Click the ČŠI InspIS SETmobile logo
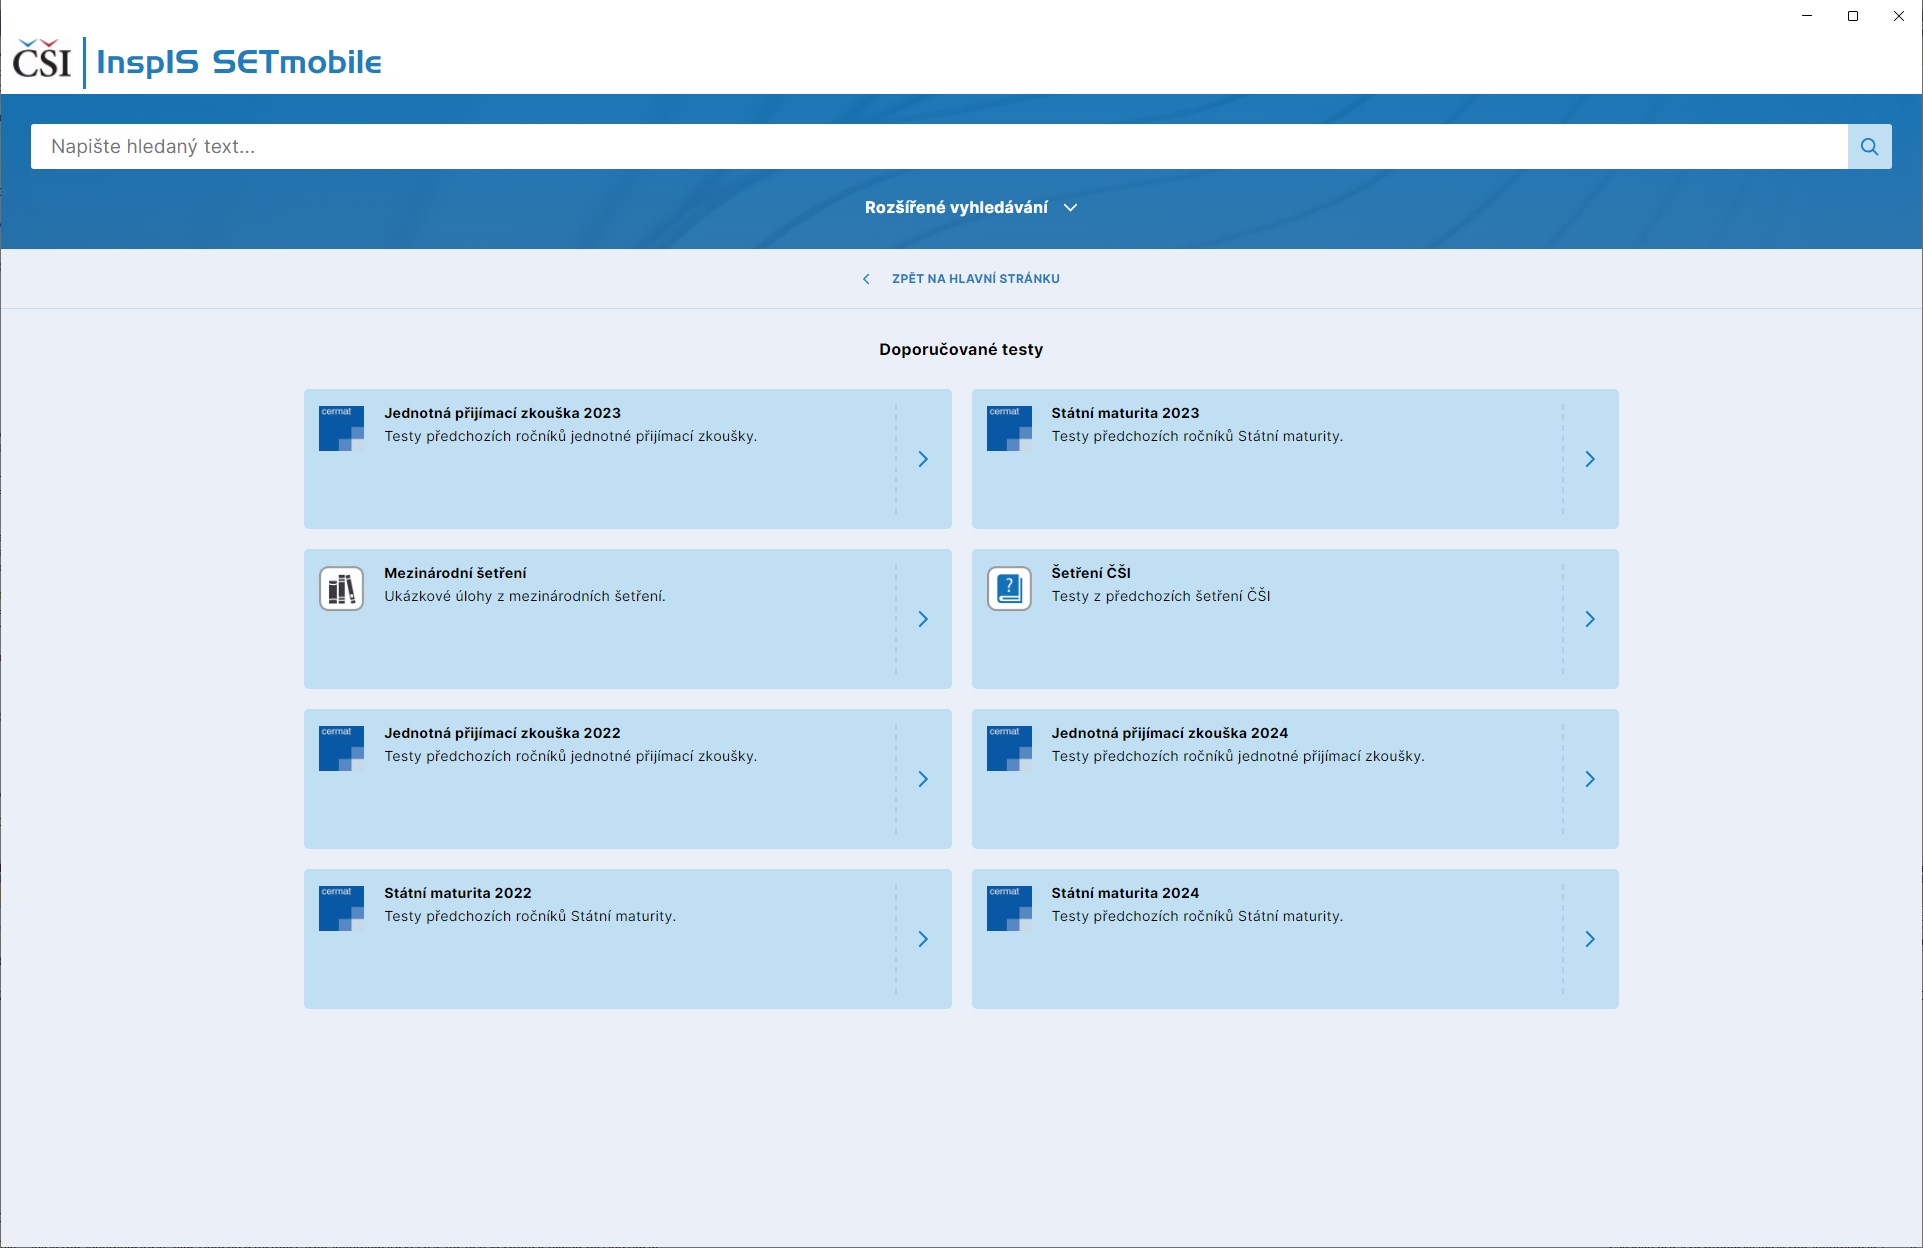The width and height of the screenshot is (1923, 1248). pyautogui.click(x=197, y=62)
